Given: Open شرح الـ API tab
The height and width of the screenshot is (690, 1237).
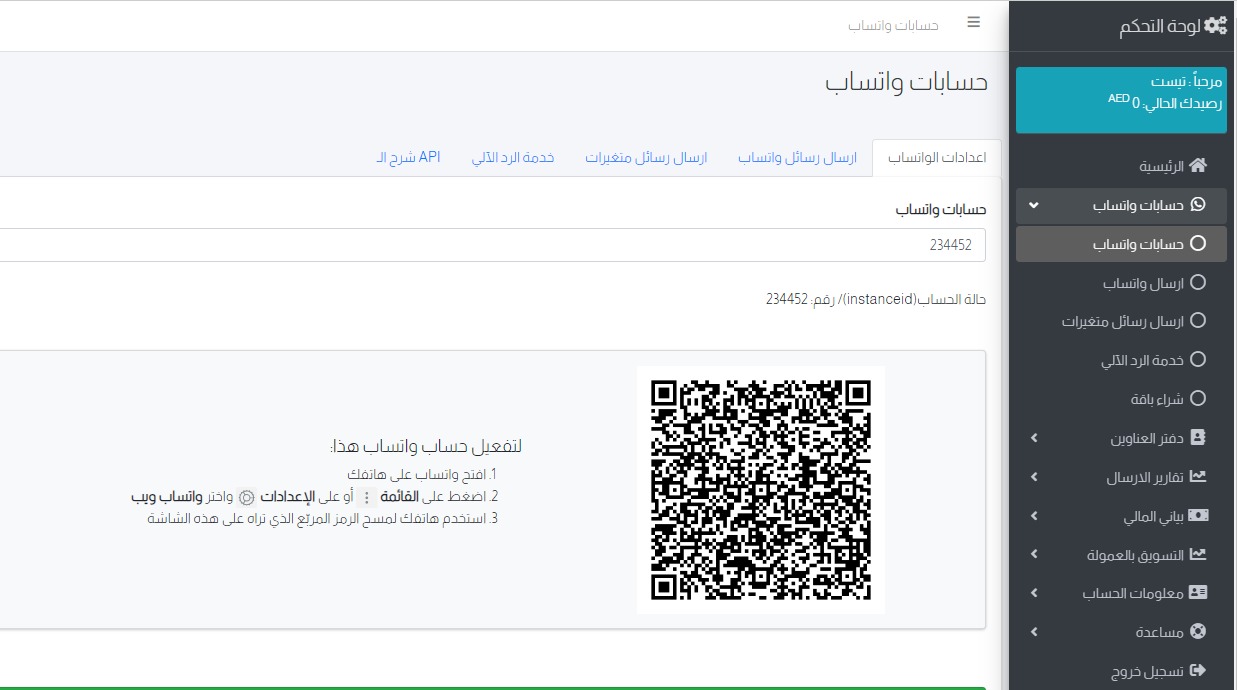Looking at the screenshot, I should click(409, 158).
